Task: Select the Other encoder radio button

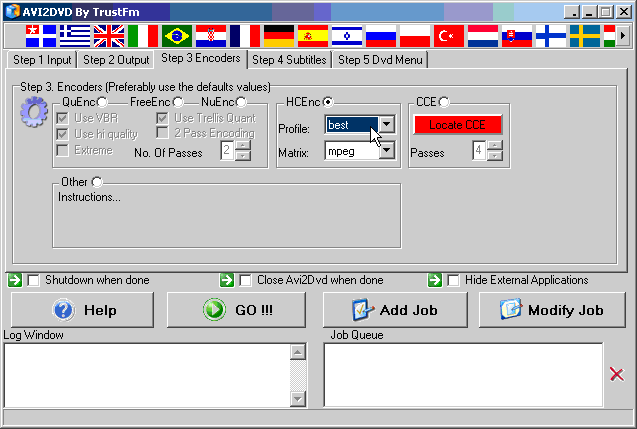Action: coord(97,182)
